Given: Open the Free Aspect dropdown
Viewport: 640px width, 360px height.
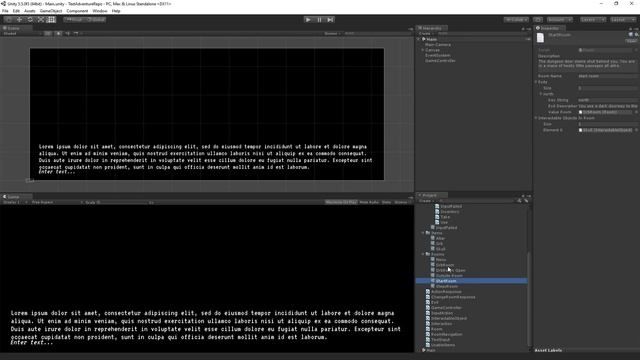Looking at the screenshot, I should pyautogui.click(x=56, y=202).
